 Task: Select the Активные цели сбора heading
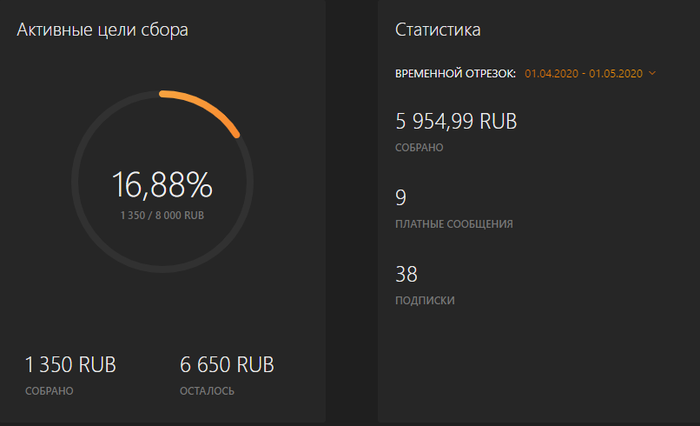coord(103,30)
